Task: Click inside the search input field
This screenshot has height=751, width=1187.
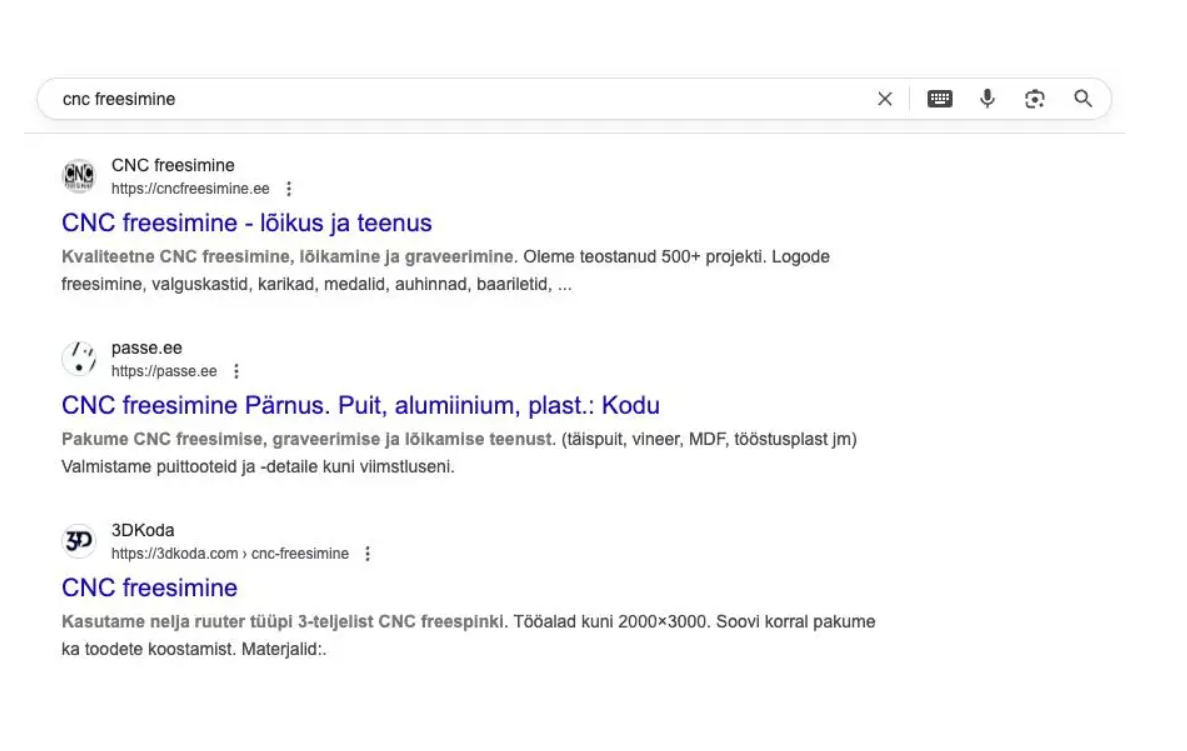Action: click(400, 98)
